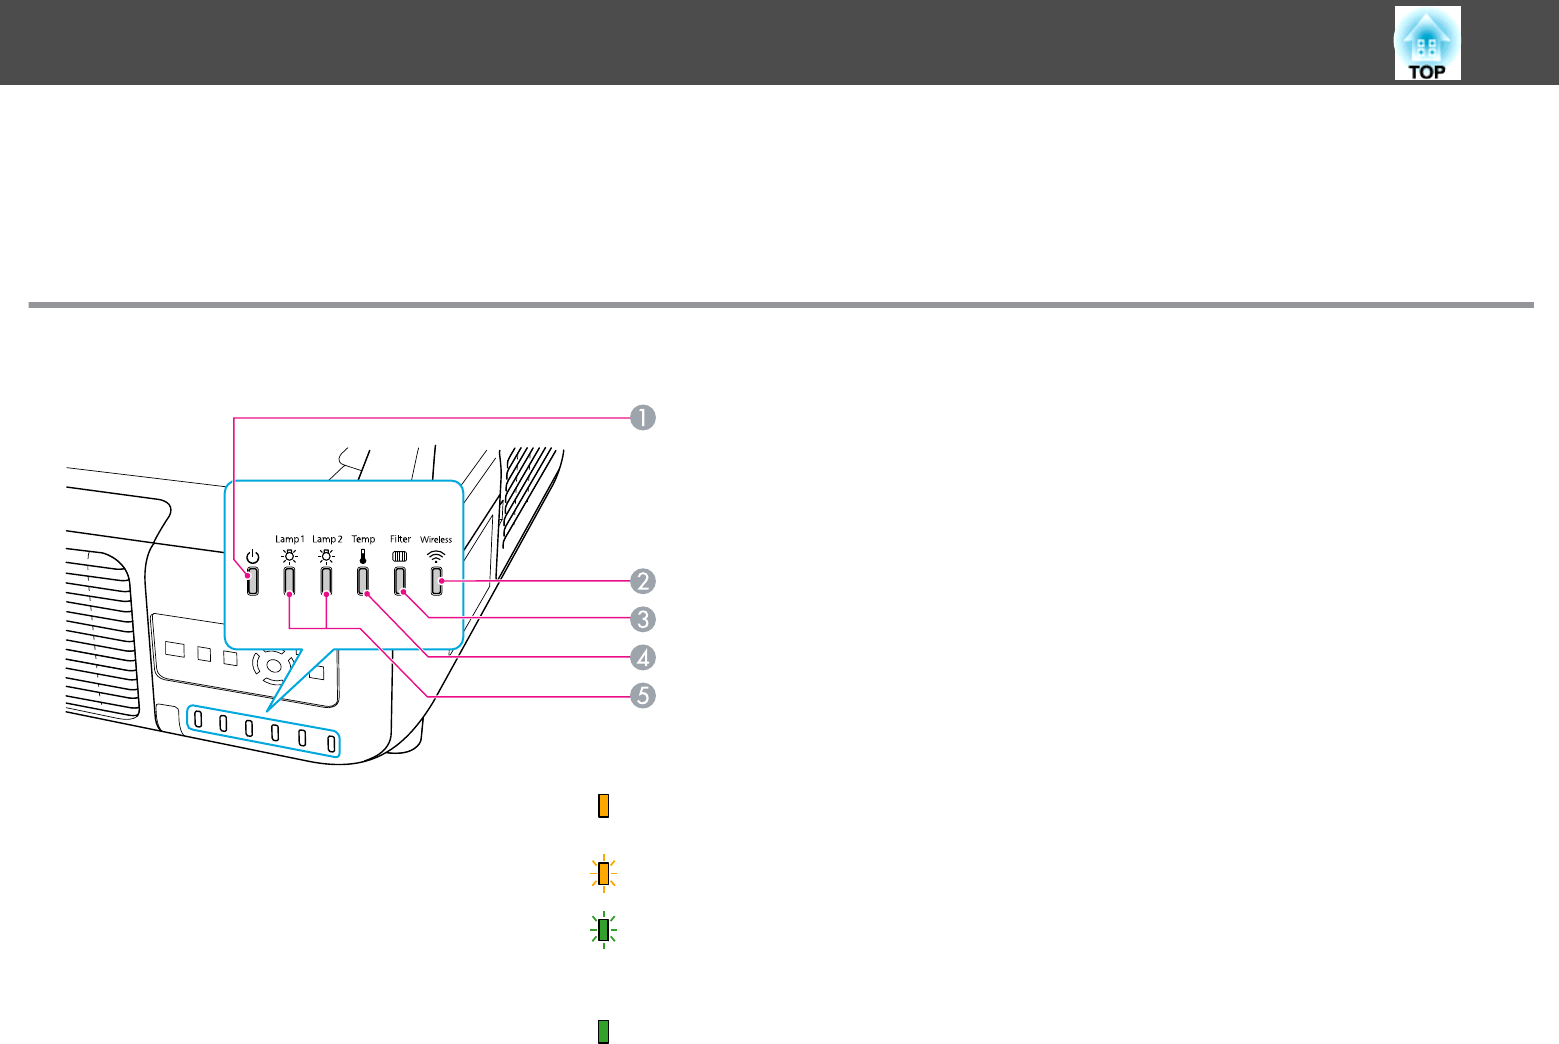The height and width of the screenshot is (1044, 1559).
Task: Click the round navigation pad on the projector
Action: 274,664
